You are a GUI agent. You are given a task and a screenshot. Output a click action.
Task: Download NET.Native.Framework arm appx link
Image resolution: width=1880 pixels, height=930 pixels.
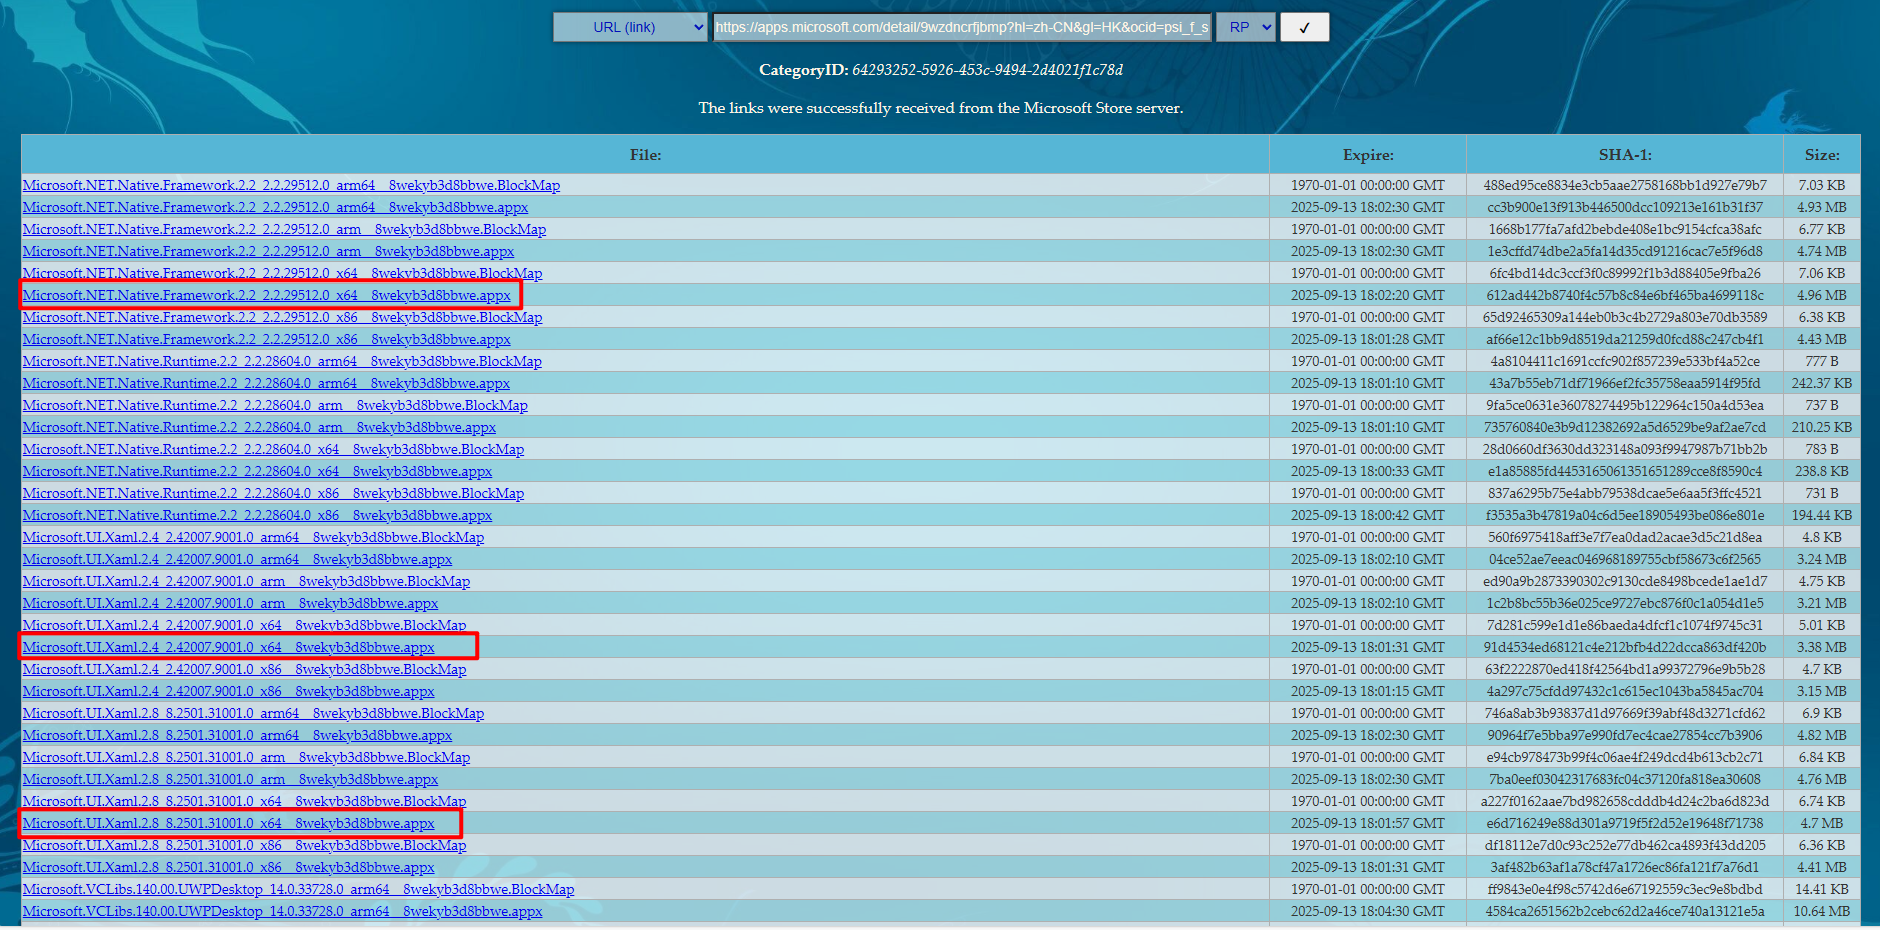coord(268,251)
